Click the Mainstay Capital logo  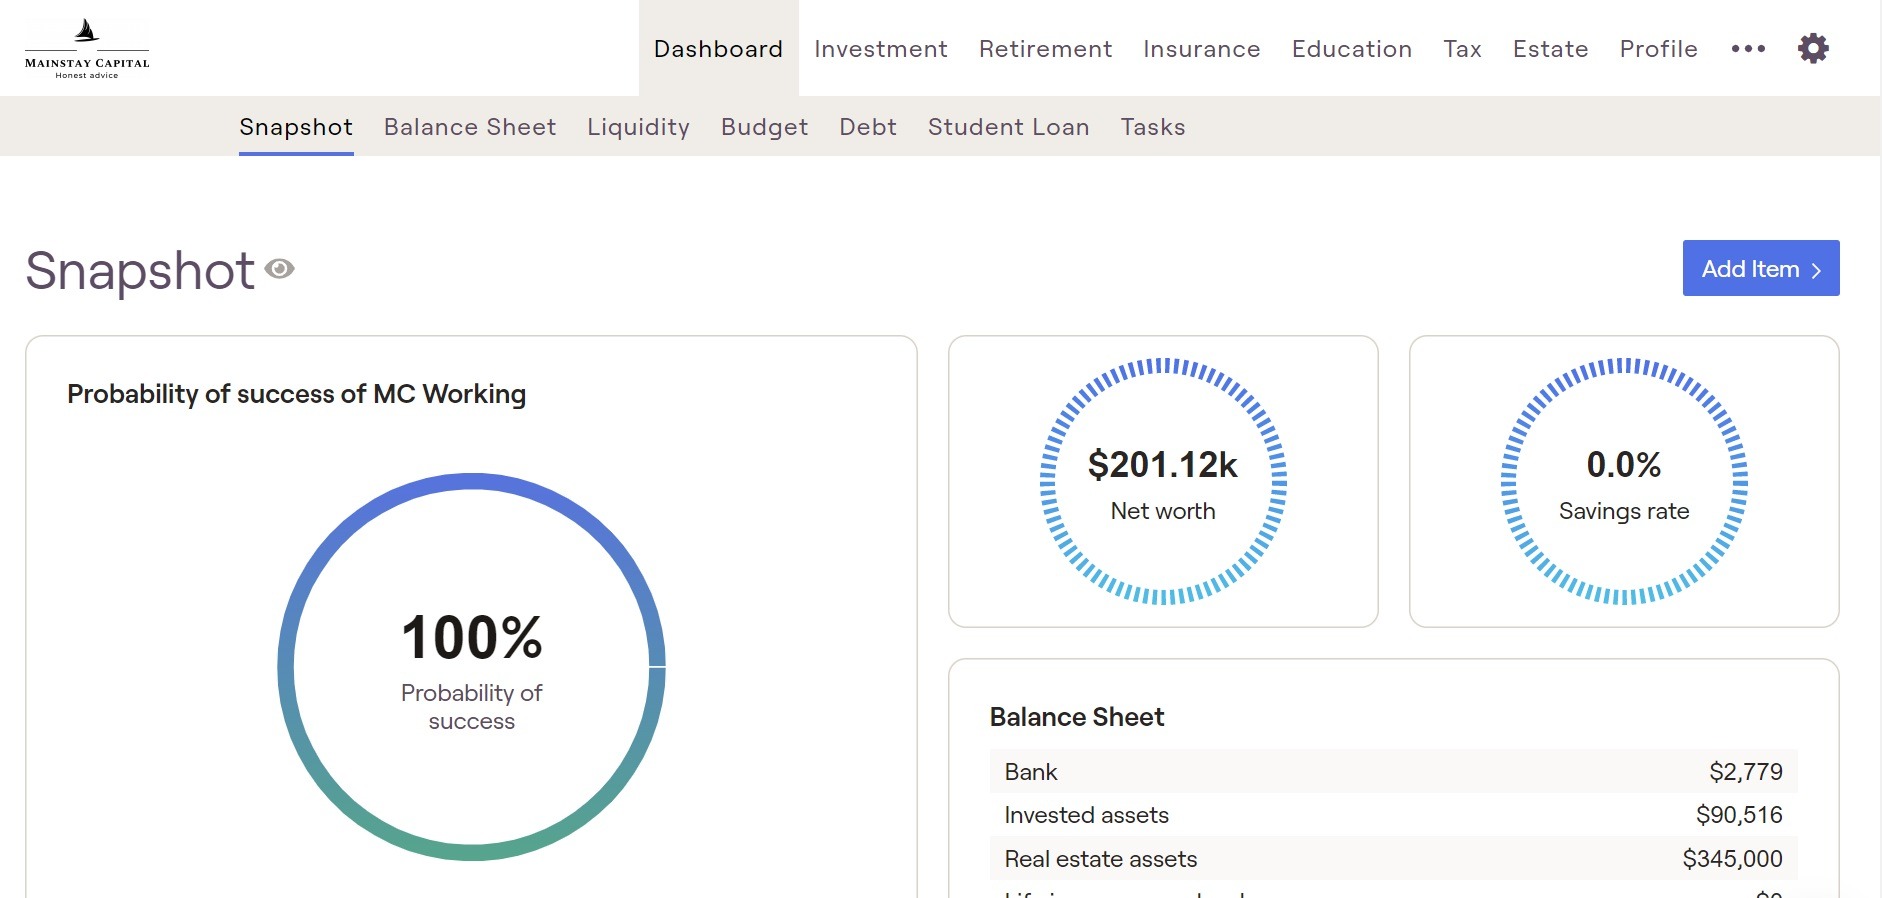87,48
